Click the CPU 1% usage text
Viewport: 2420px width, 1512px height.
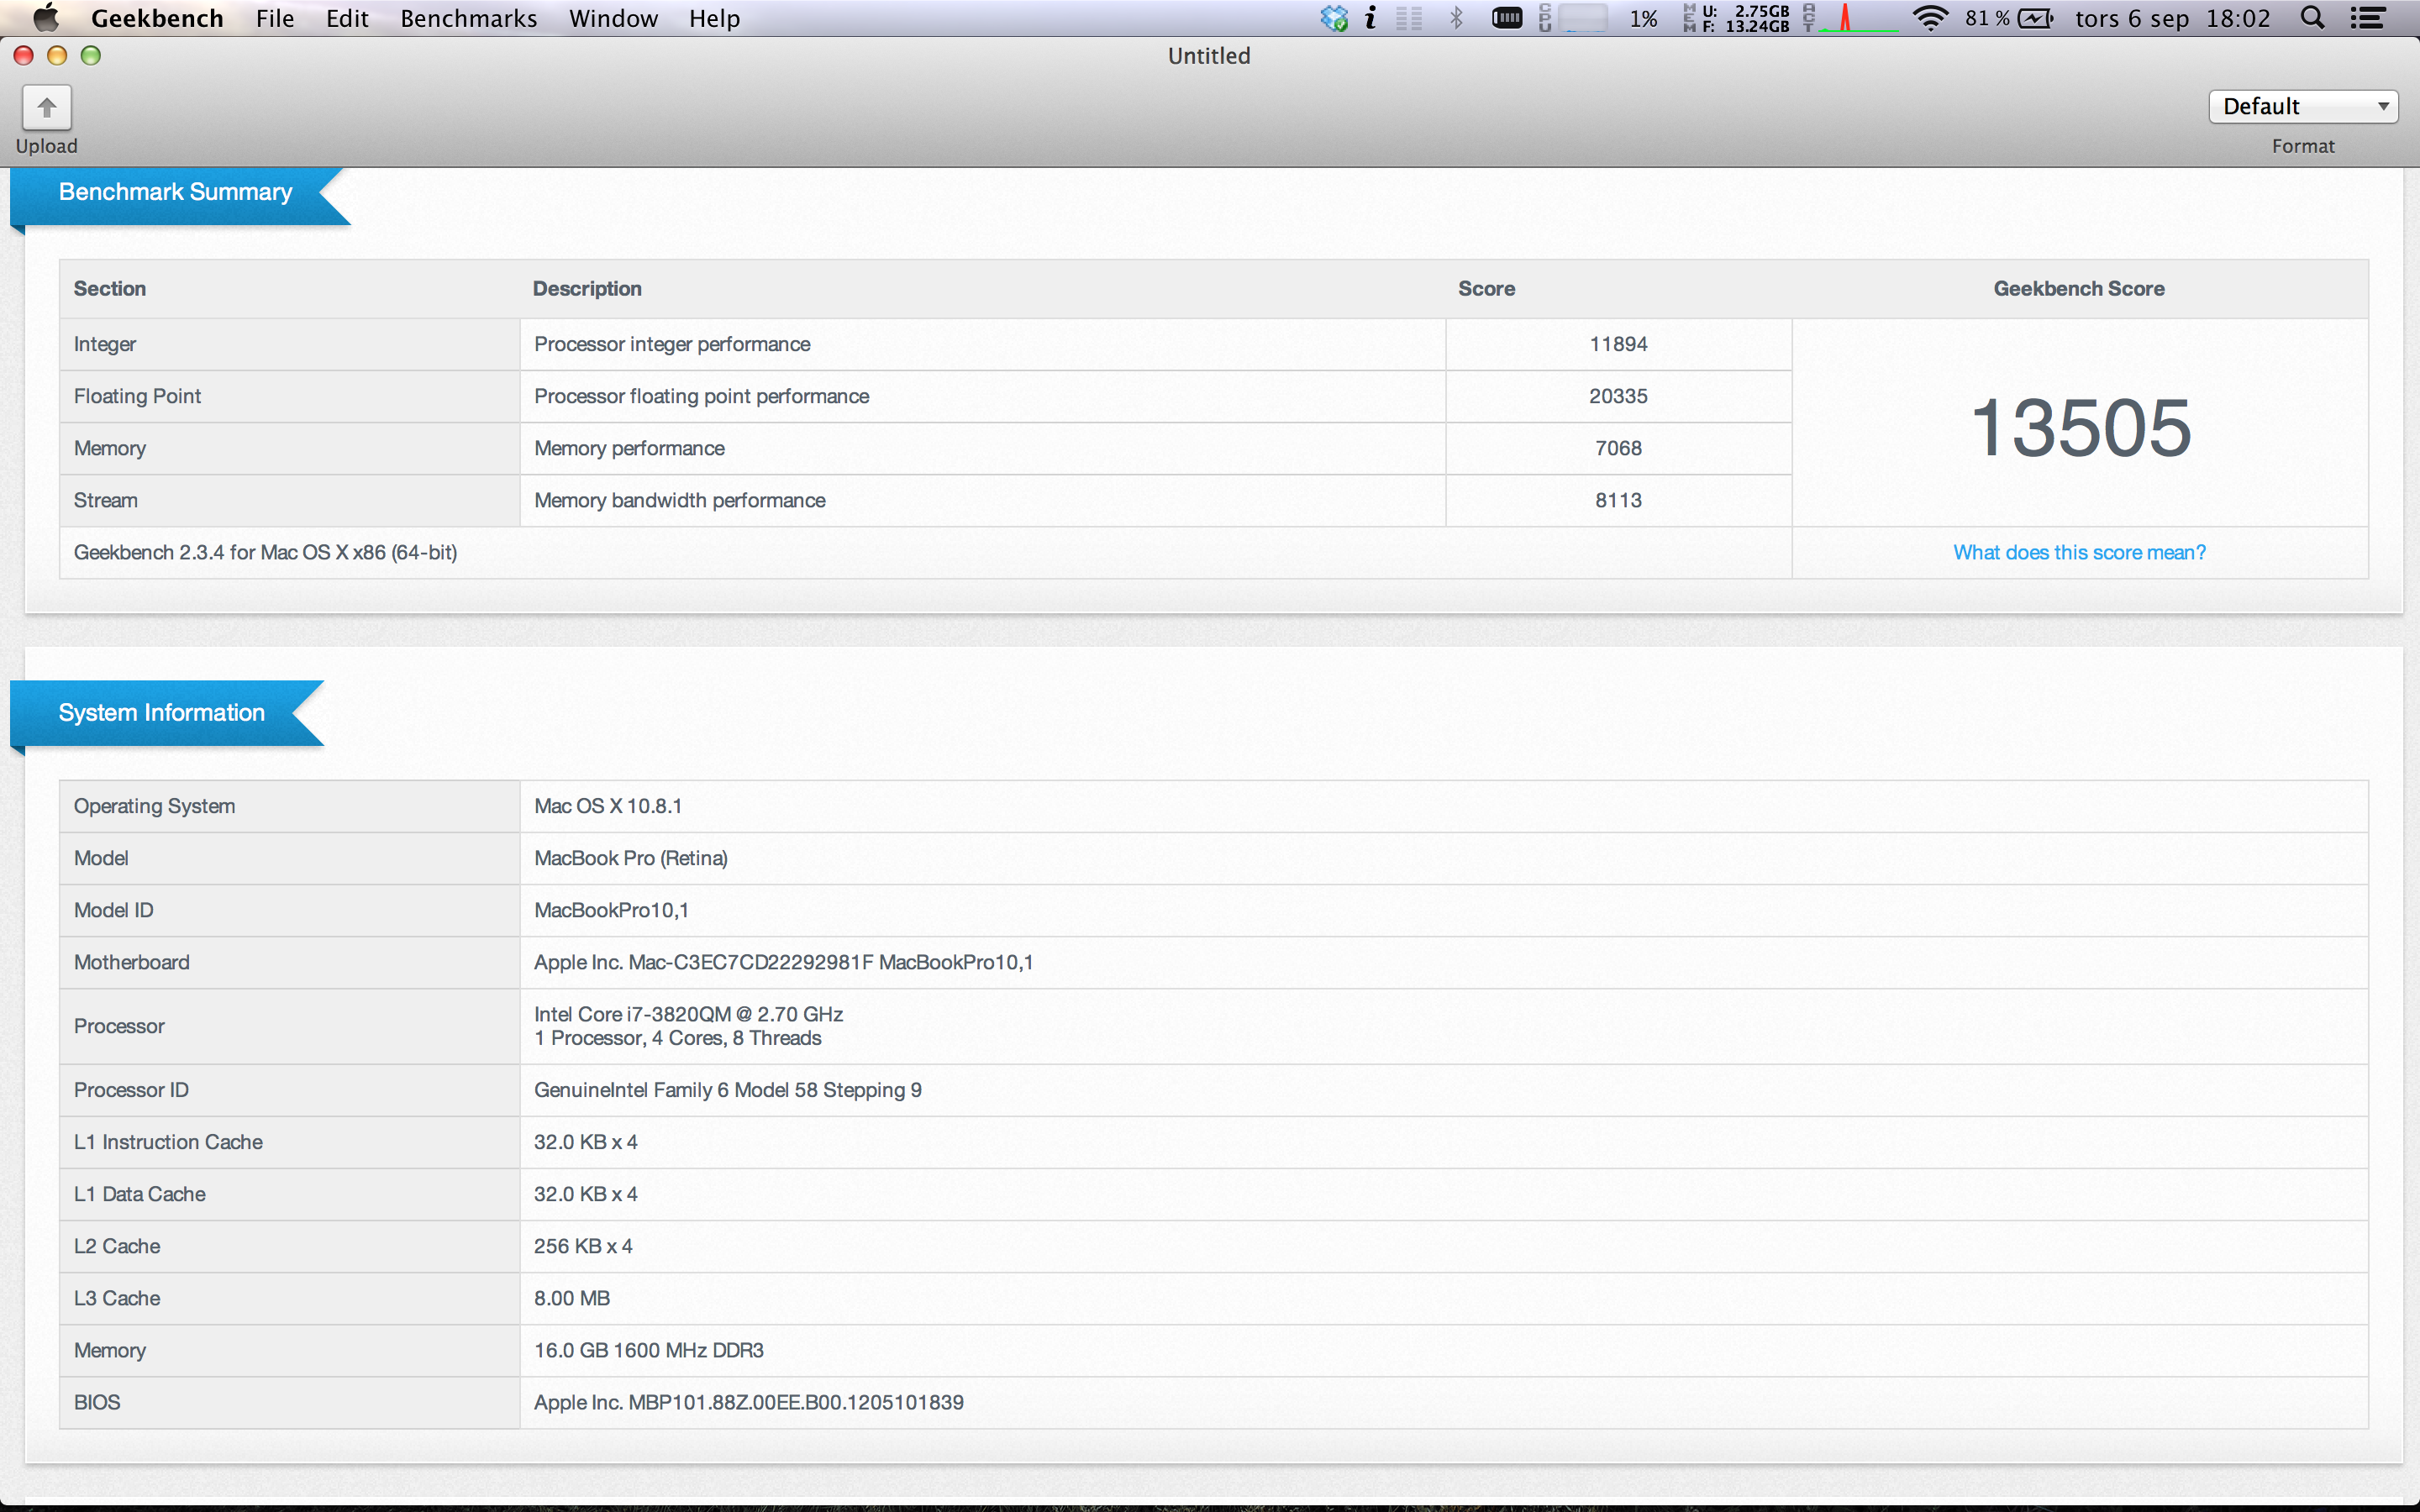1643,18
